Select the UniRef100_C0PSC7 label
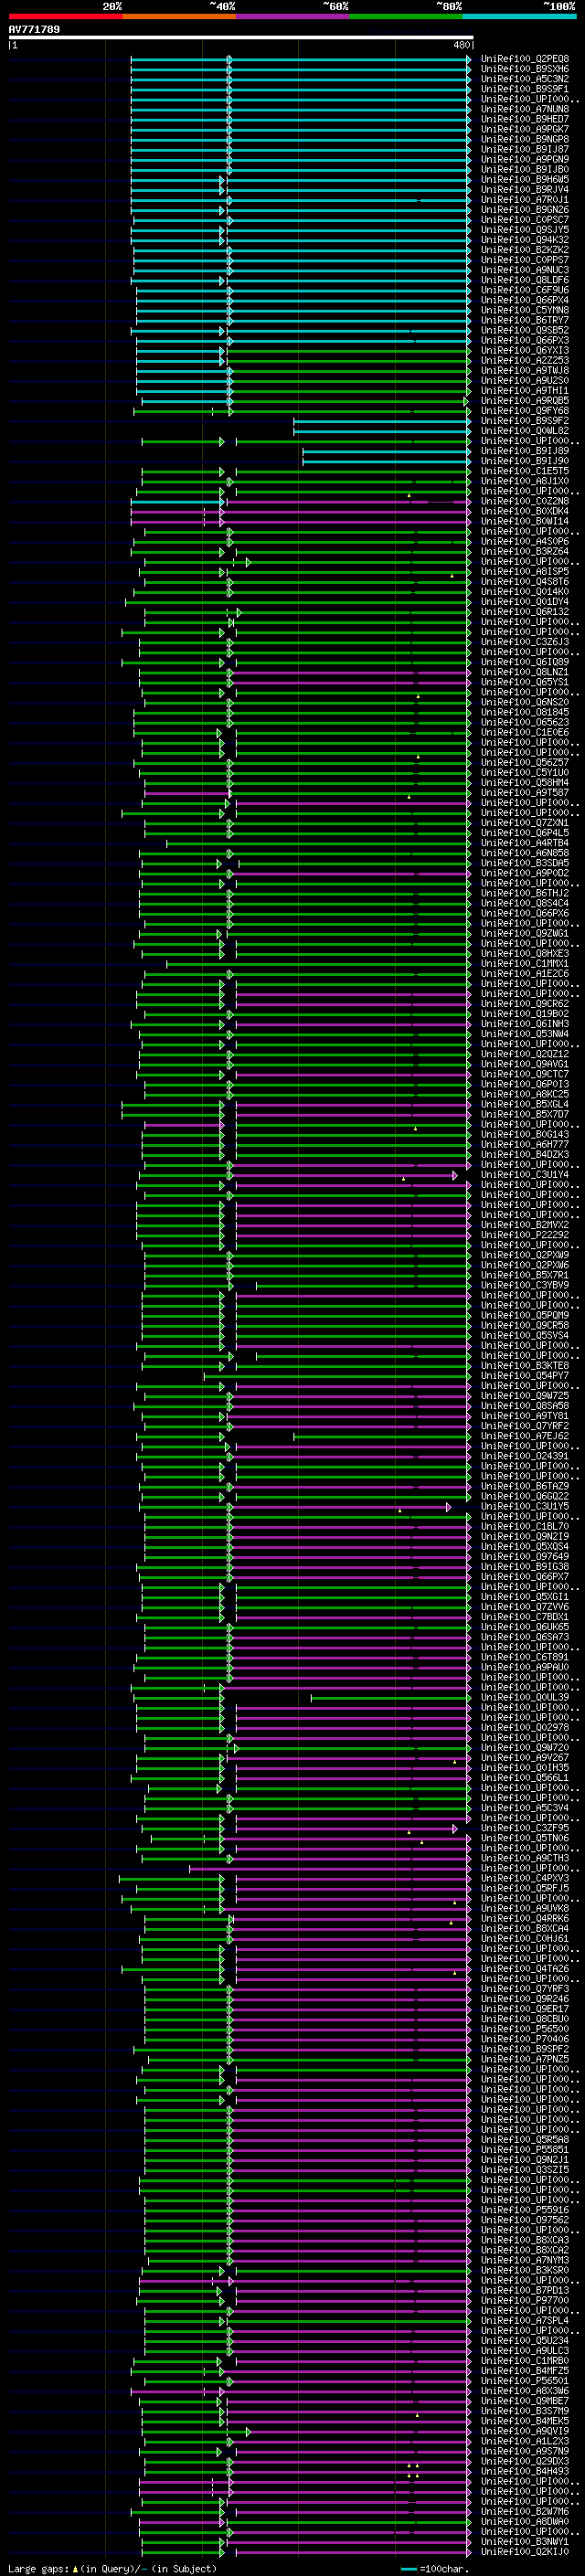This screenshot has height=2576, width=585. 525,220
